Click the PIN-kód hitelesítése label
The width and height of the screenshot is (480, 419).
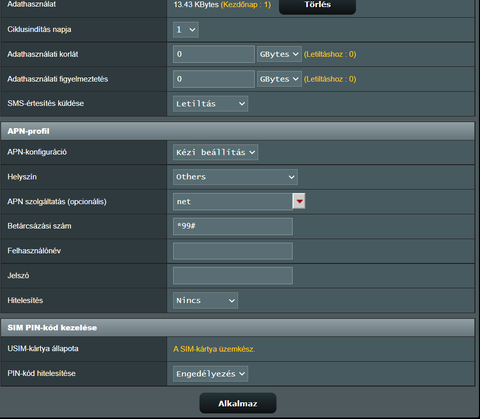click(x=41, y=373)
